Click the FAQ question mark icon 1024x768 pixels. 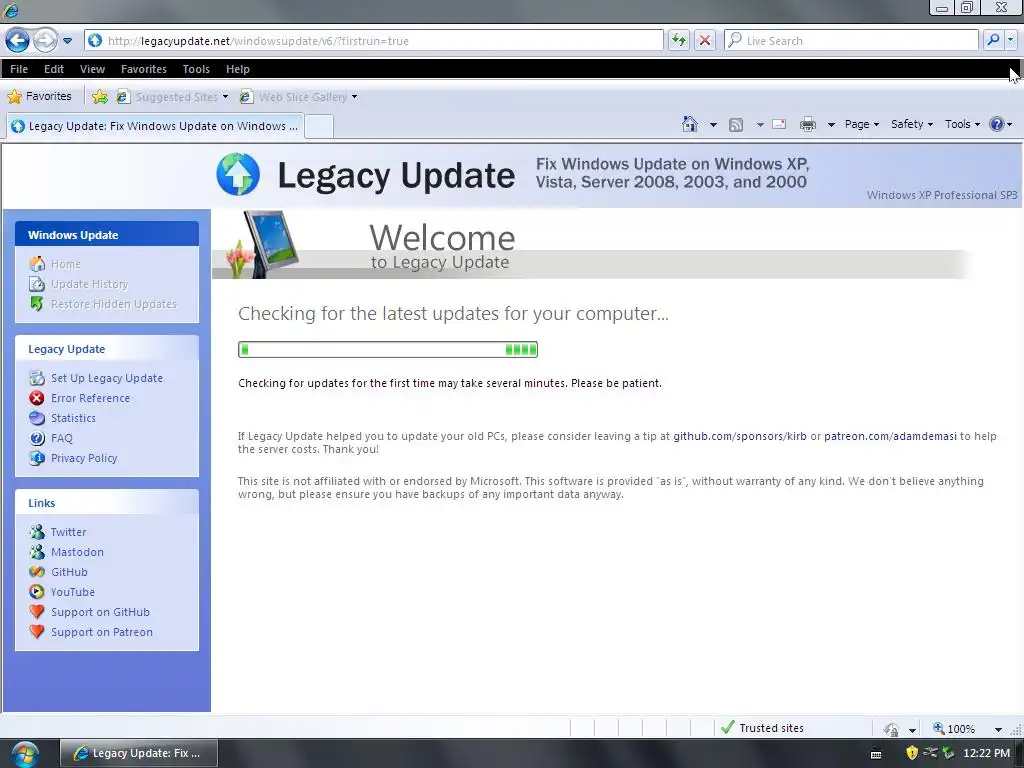(x=37, y=438)
